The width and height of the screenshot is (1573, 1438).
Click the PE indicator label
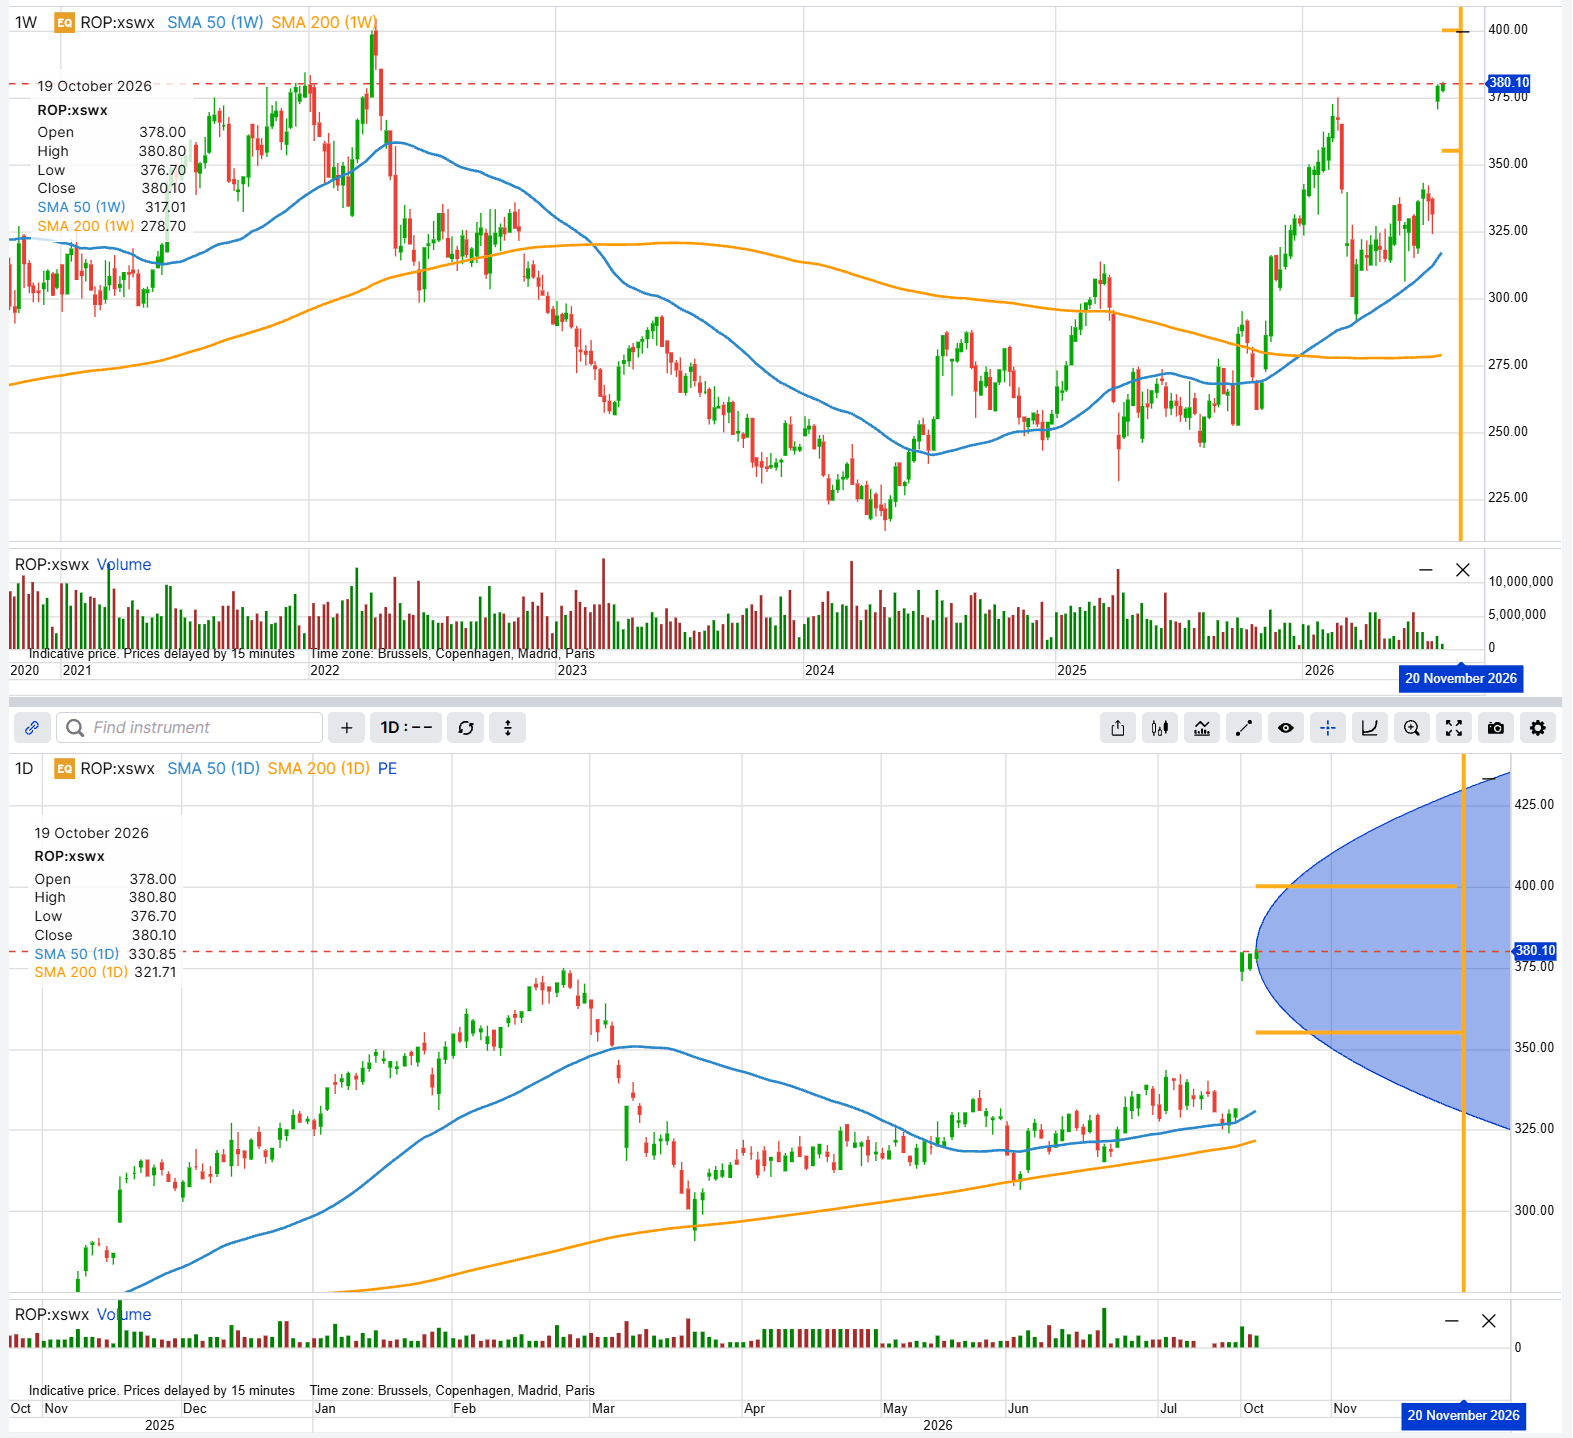point(387,768)
